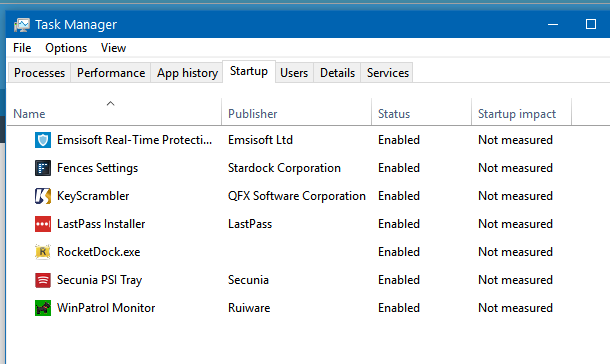The image size is (610, 364).
Task: Switch to the Performance tab
Action: [111, 73]
